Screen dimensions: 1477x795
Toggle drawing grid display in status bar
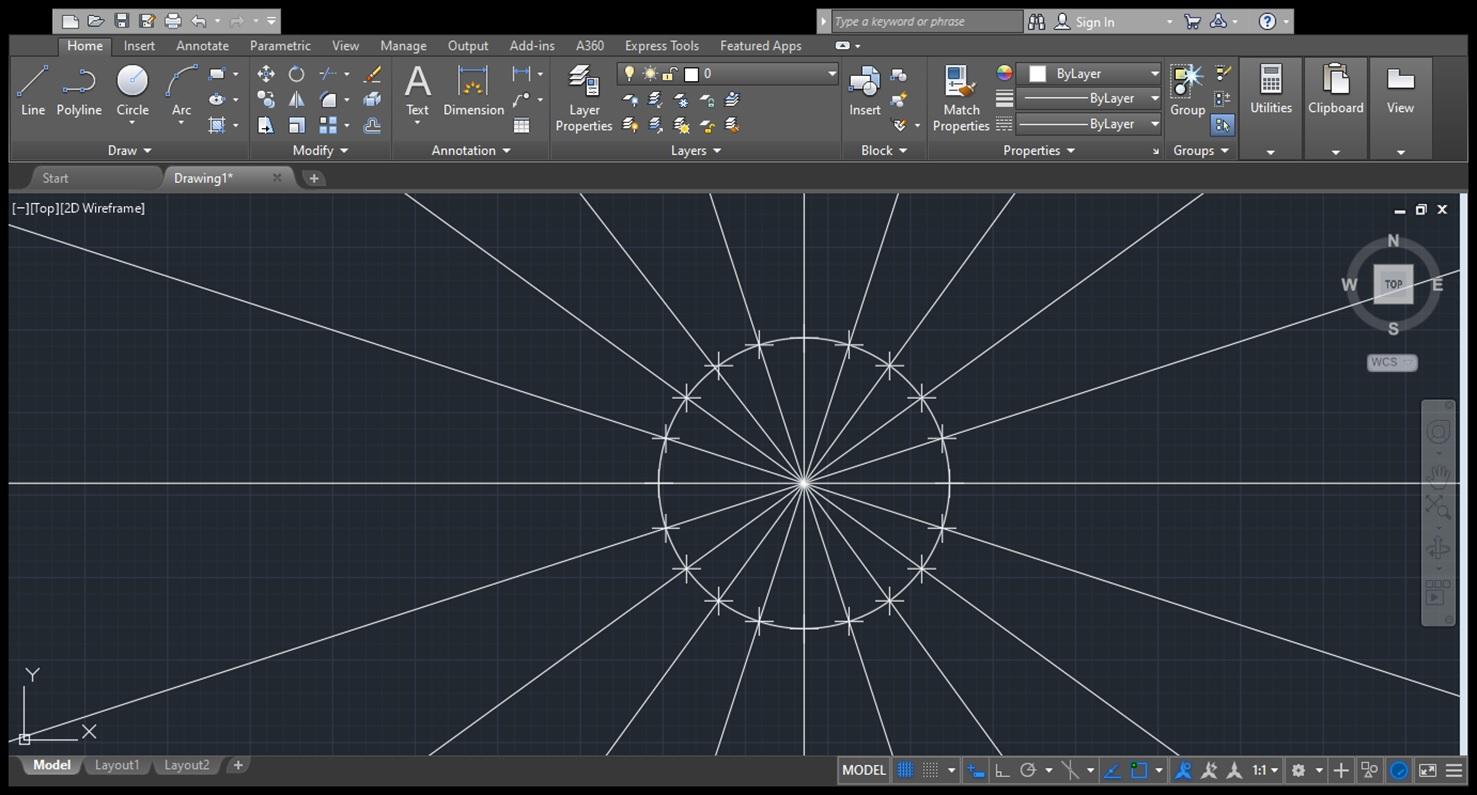(x=905, y=770)
